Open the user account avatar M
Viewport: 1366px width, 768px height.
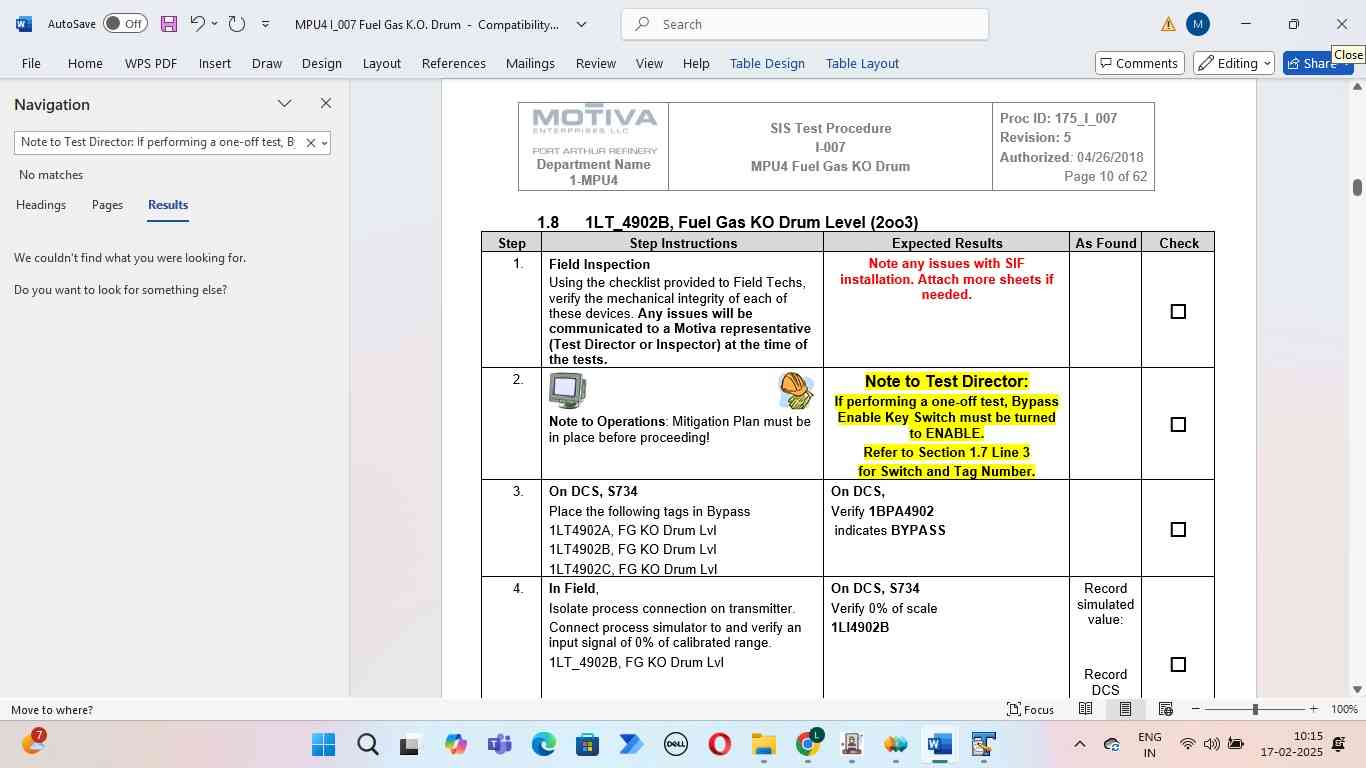[1198, 24]
